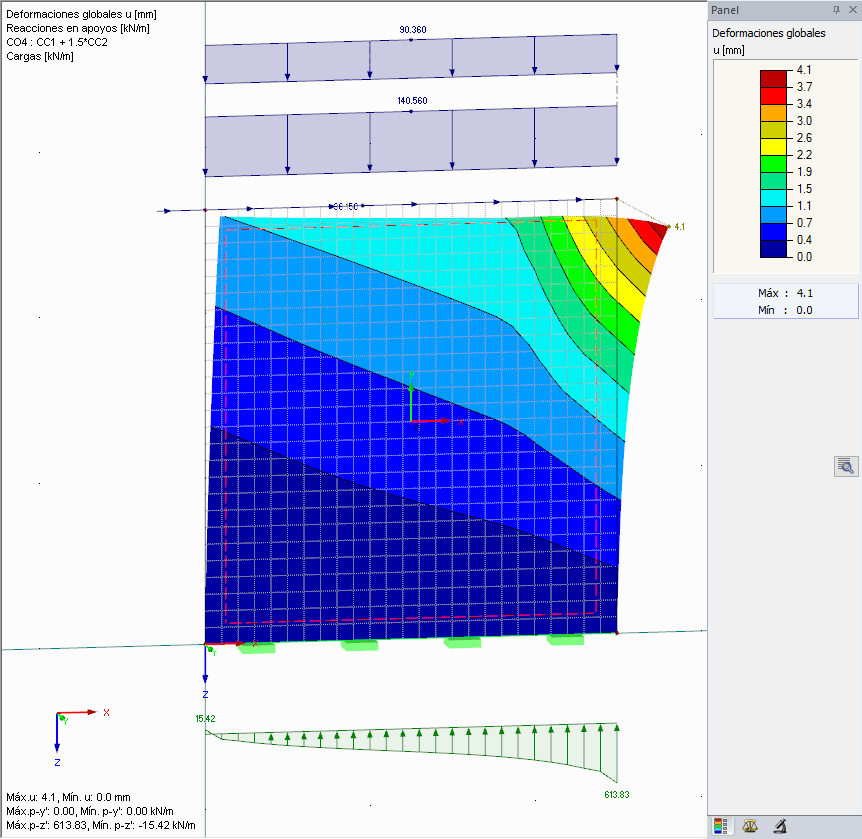The image size is (862, 839).
Task: Open the balance scales factors tab
Action: [x=750, y=826]
